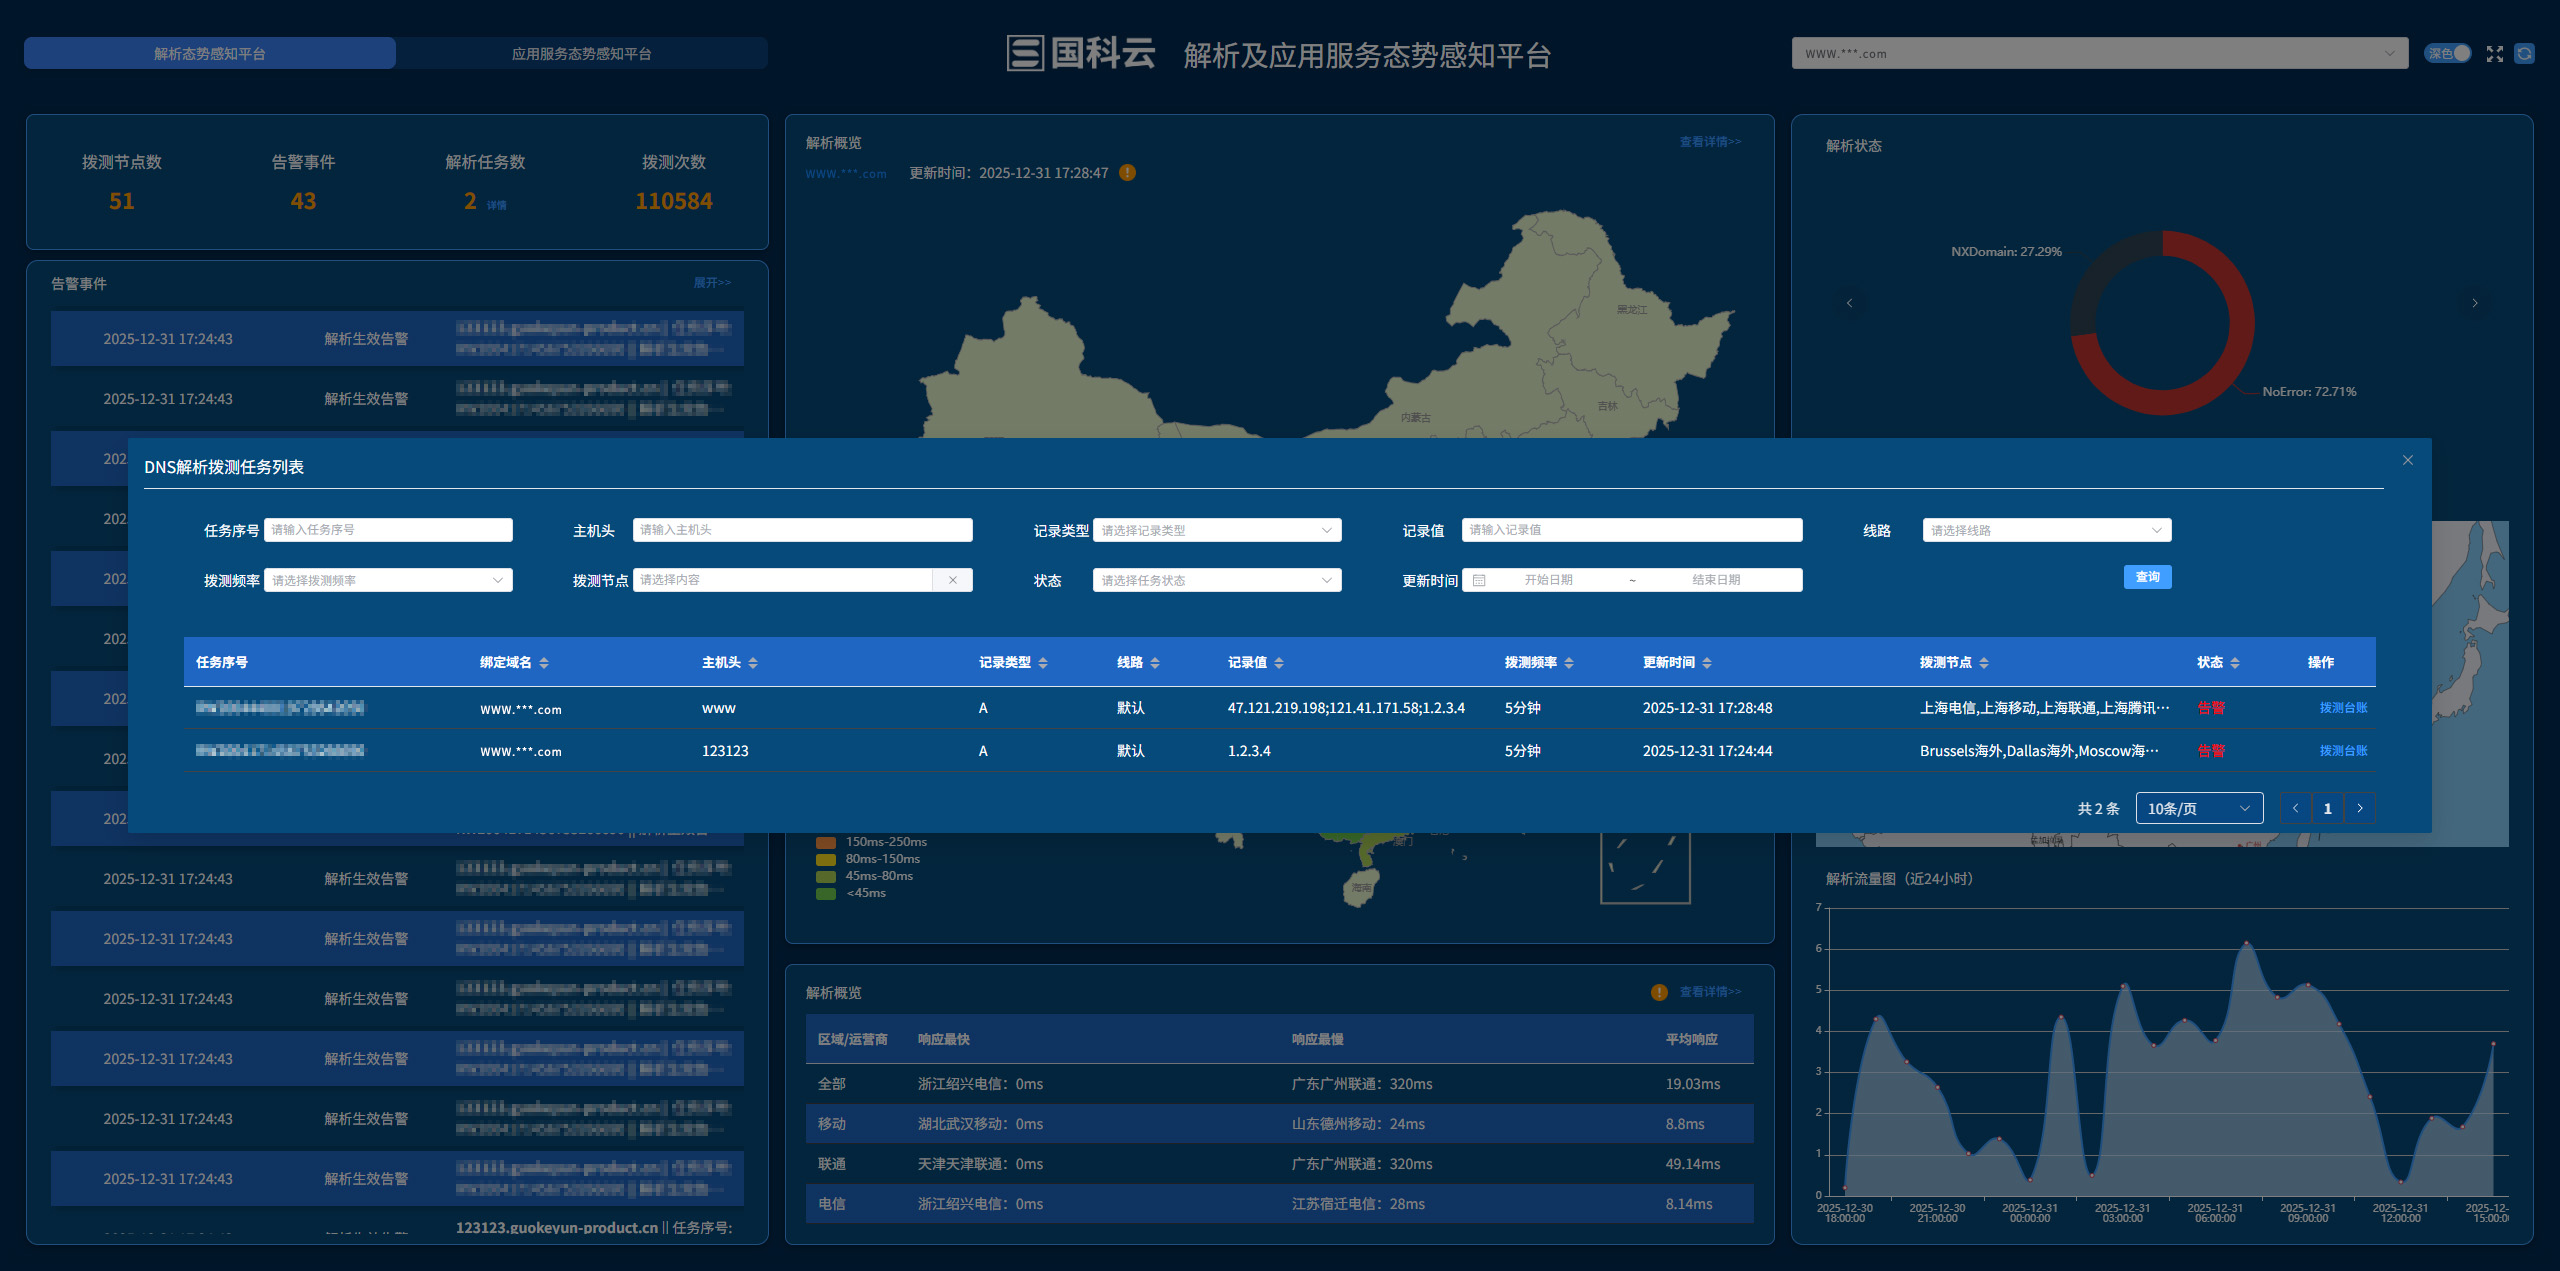
Task: Open the 10条/页 page size dropdown
Action: pyautogui.click(x=2197, y=808)
